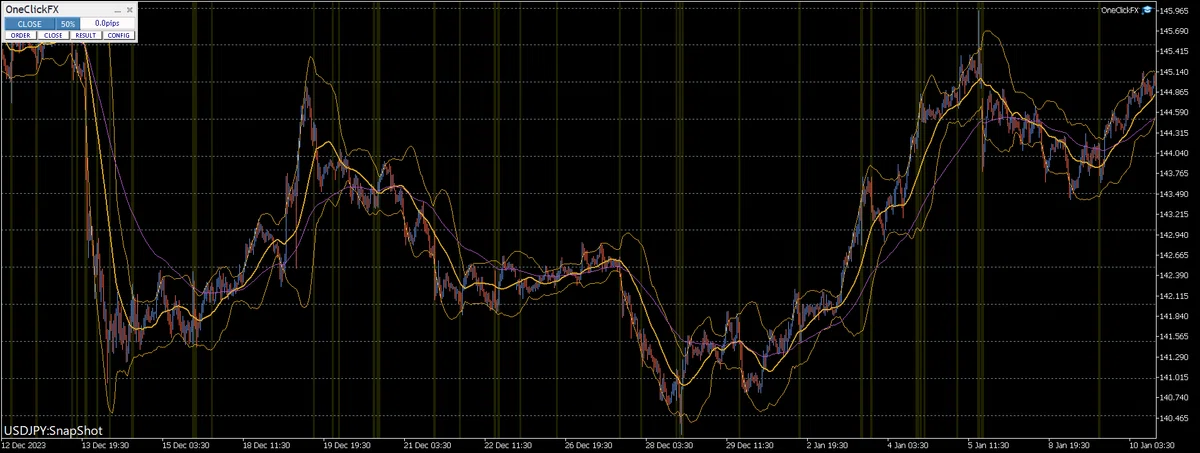
Task: Click the 142.665 price label
Action: (1174, 256)
